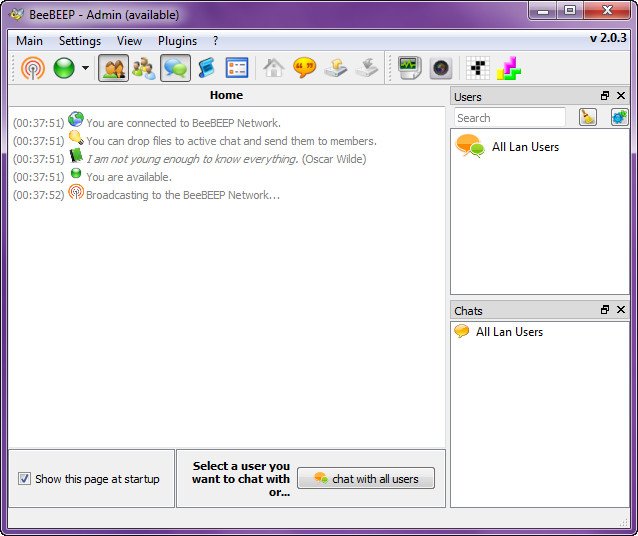Screen dimensions: 638x536
Task: Close the Chats panel
Action: point(621,310)
